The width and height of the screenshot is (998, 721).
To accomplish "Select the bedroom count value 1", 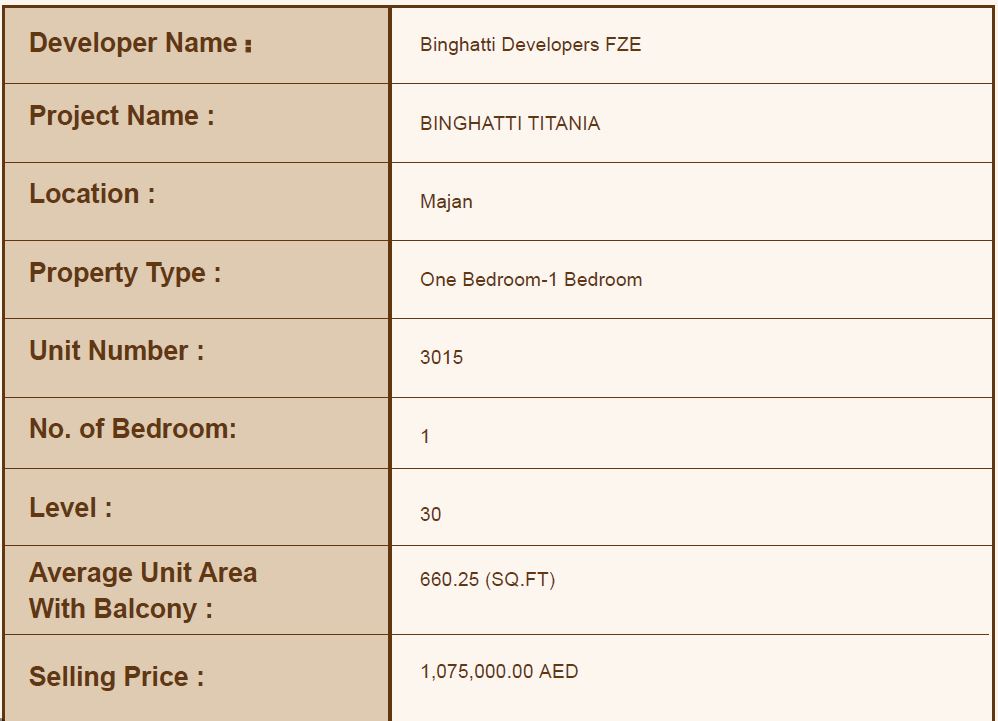I will [425, 437].
